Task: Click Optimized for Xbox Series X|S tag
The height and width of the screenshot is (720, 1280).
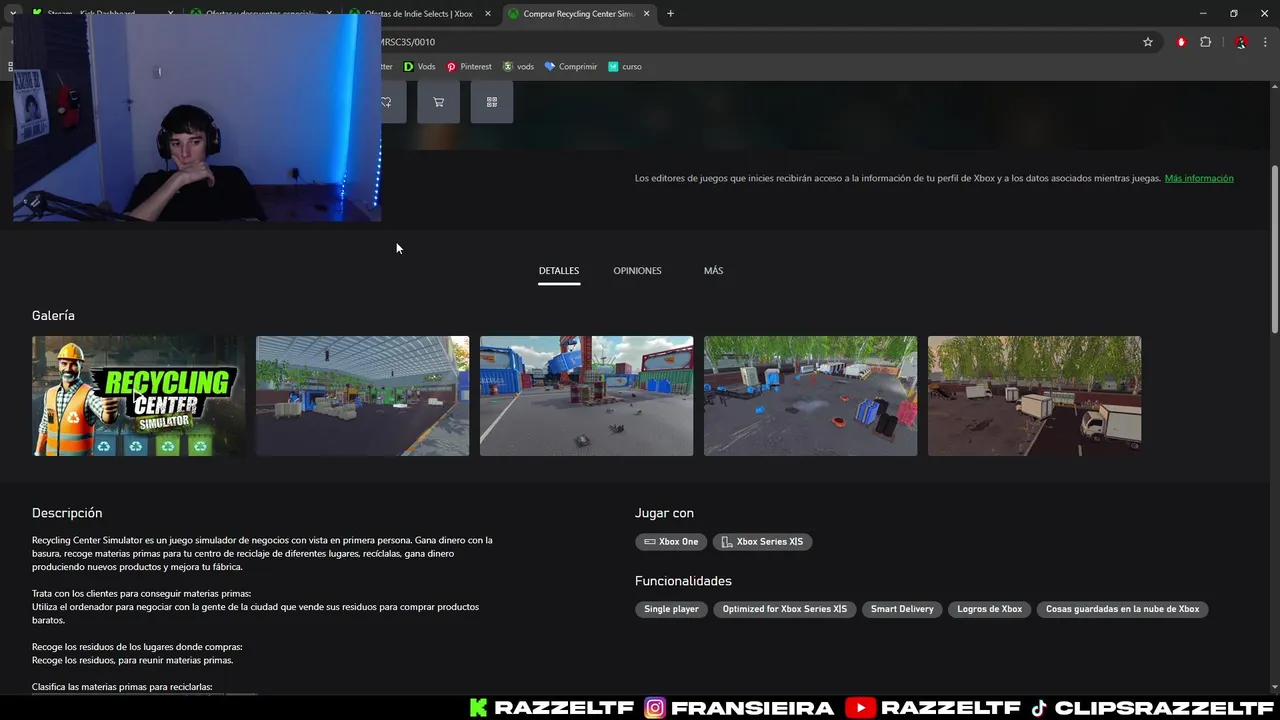Action: coord(785,609)
